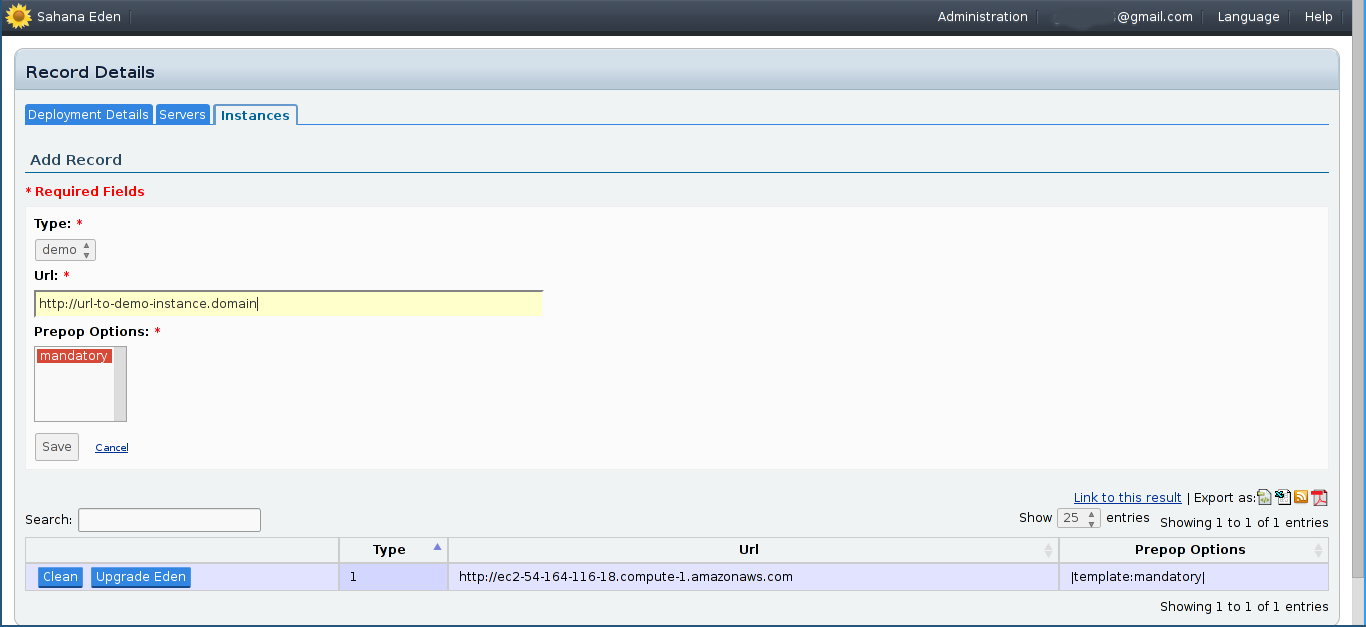Export results as XML

[x=1265, y=497]
